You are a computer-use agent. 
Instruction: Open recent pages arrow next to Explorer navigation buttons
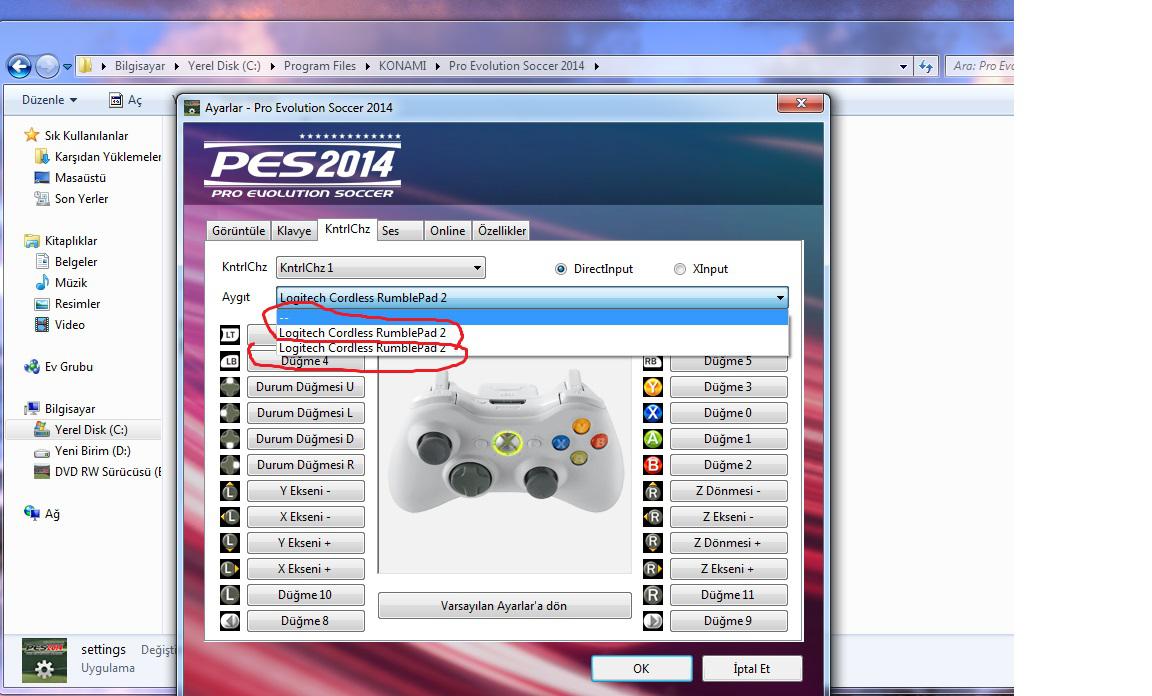(x=67, y=66)
